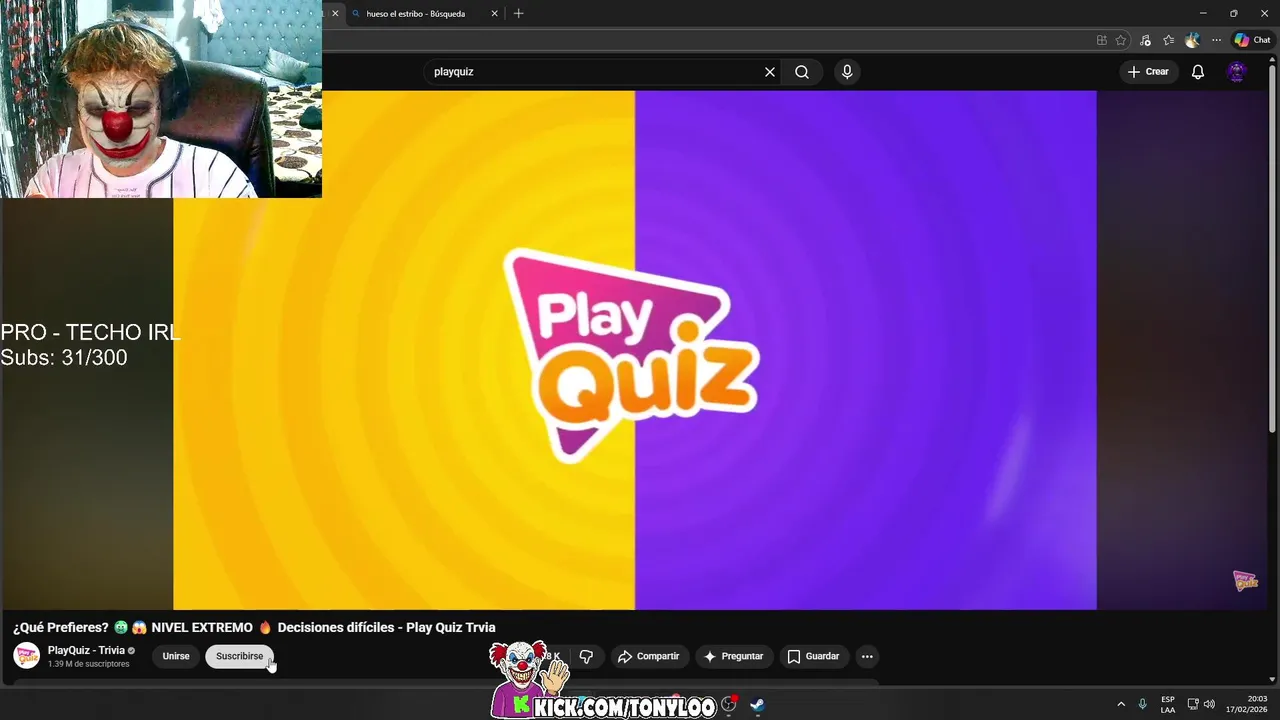Click the Compartir share button
Screen dimensions: 1280x720
click(648, 656)
